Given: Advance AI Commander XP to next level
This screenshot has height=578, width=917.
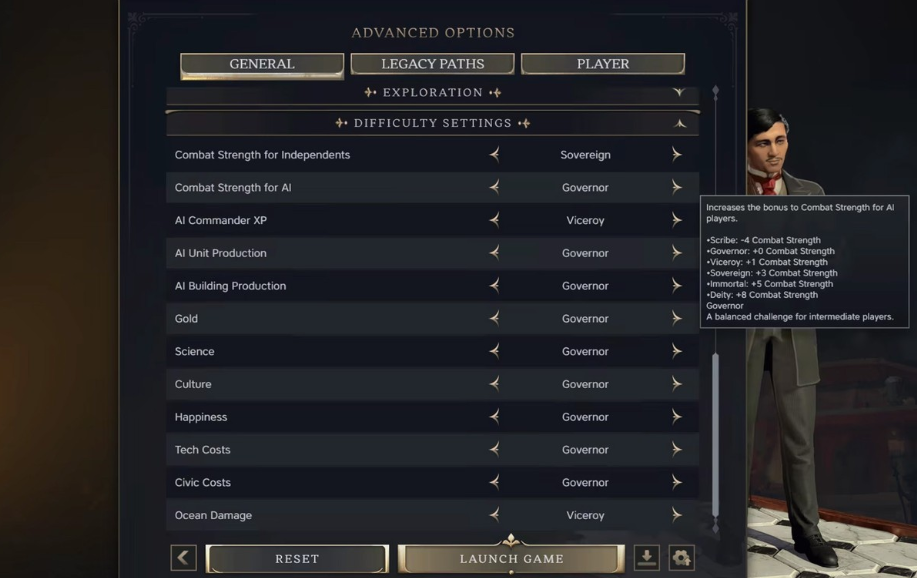Looking at the screenshot, I should (677, 220).
